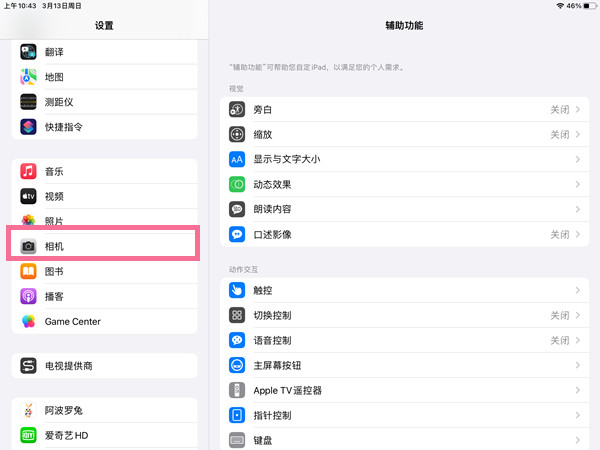Expand the 动态效果 row chevron
This screenshot has width=600, height=450.
(578, 184)
